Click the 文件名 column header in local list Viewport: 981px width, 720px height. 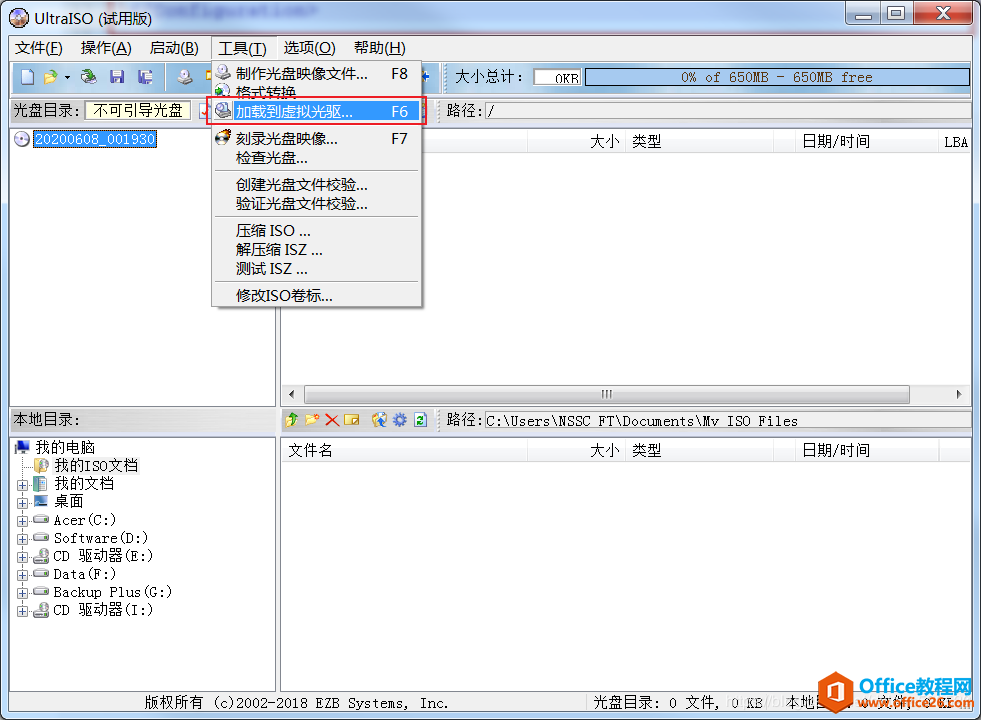311,451
